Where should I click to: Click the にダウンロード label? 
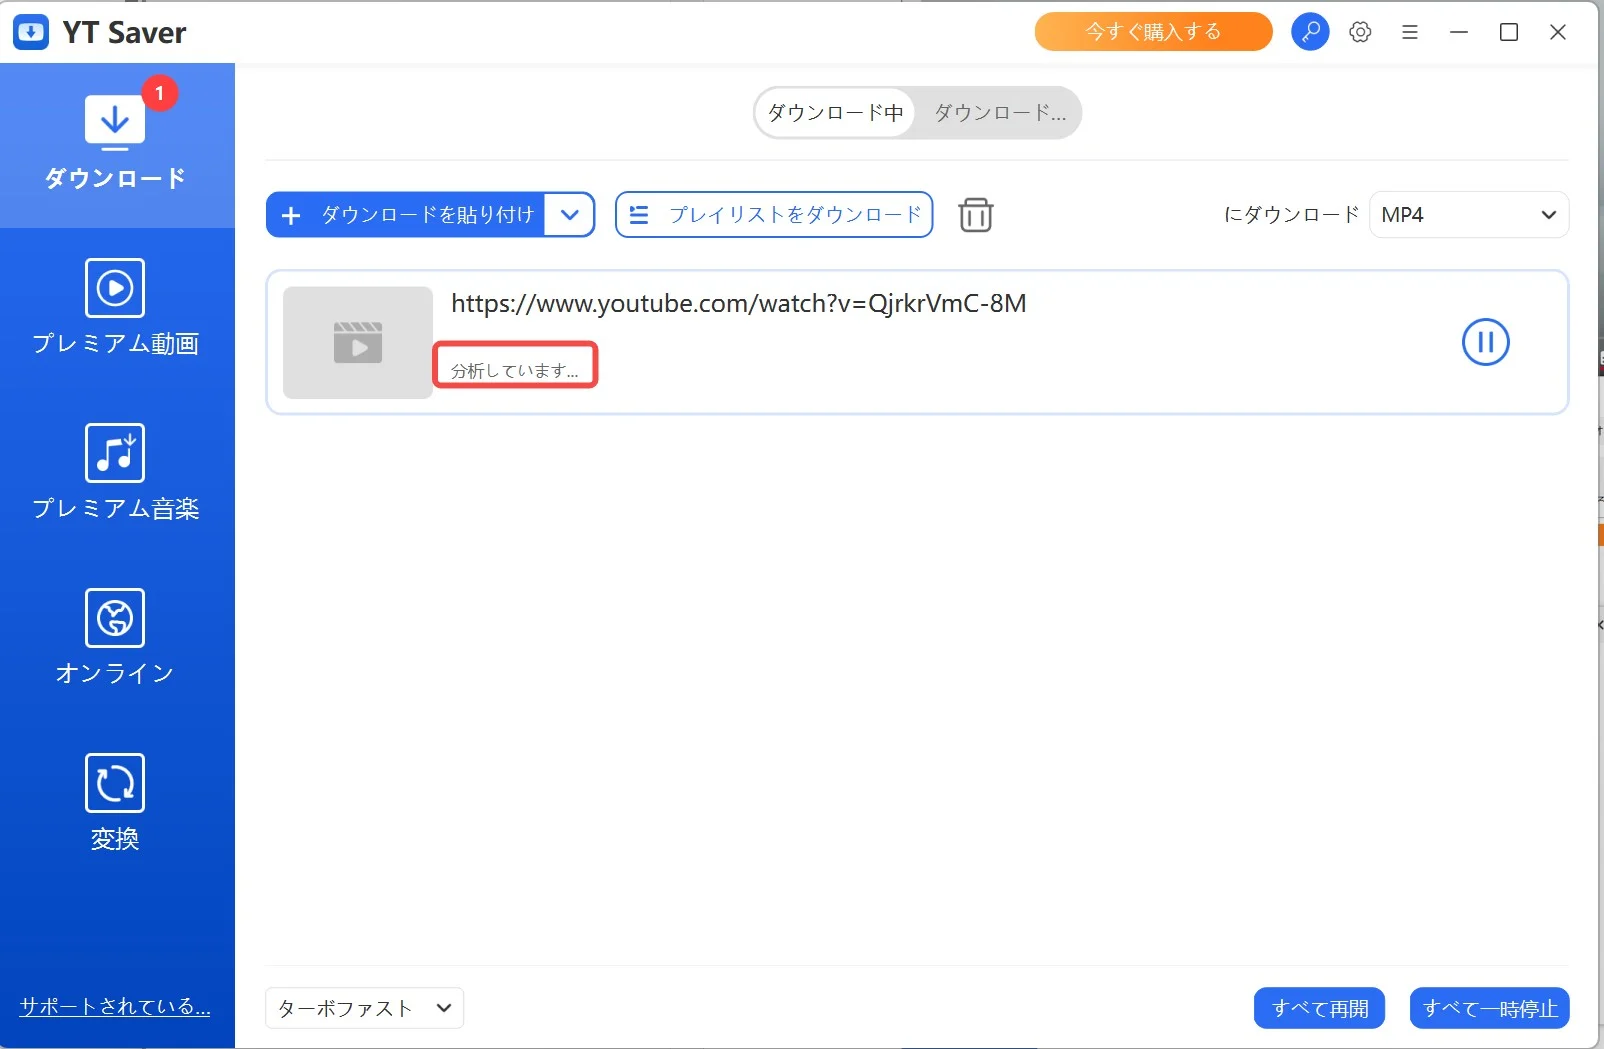pos(1291,215)
